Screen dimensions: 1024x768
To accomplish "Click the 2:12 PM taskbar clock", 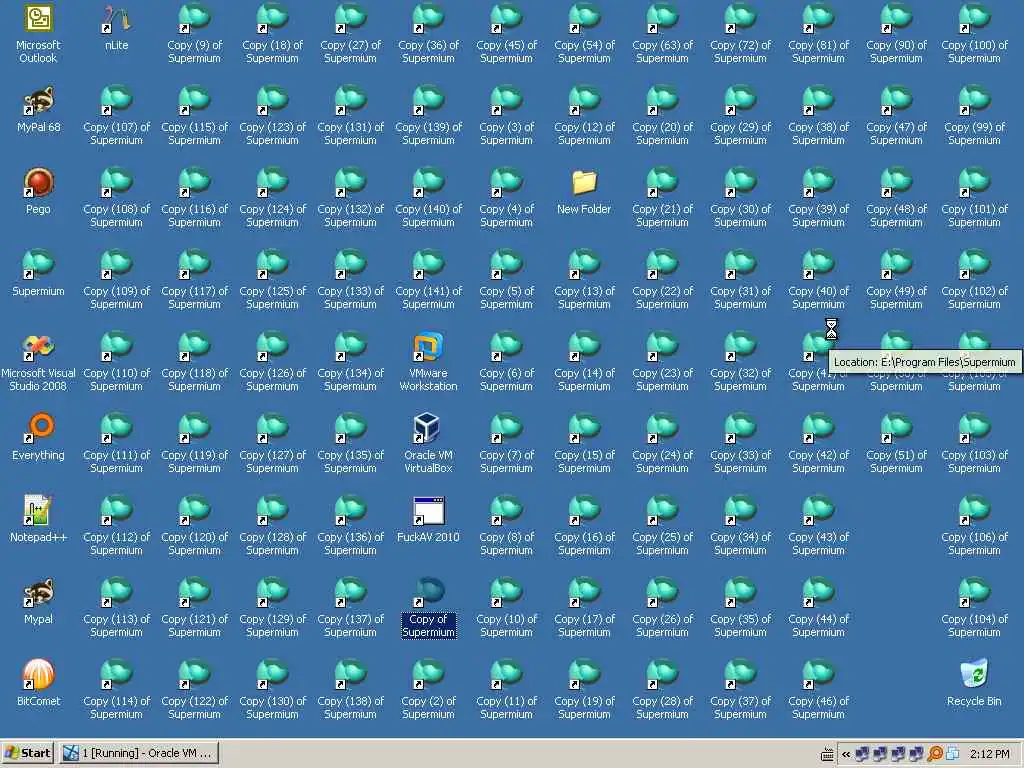I will (989, 754).
